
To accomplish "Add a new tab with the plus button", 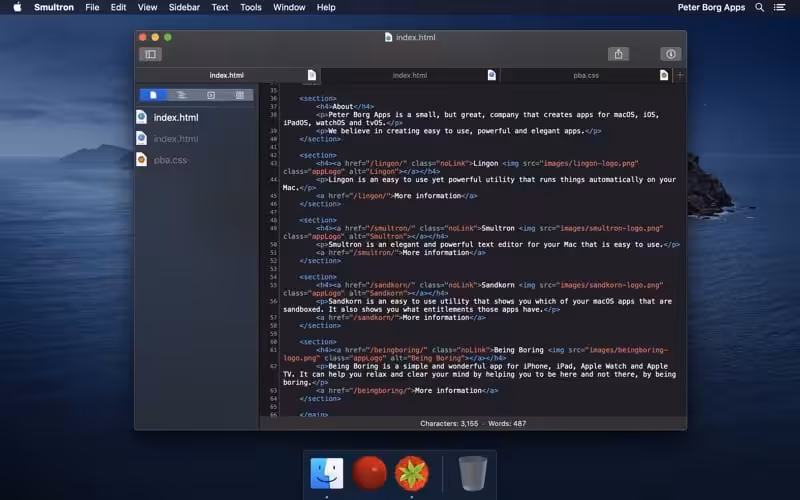I will point(680,75).
